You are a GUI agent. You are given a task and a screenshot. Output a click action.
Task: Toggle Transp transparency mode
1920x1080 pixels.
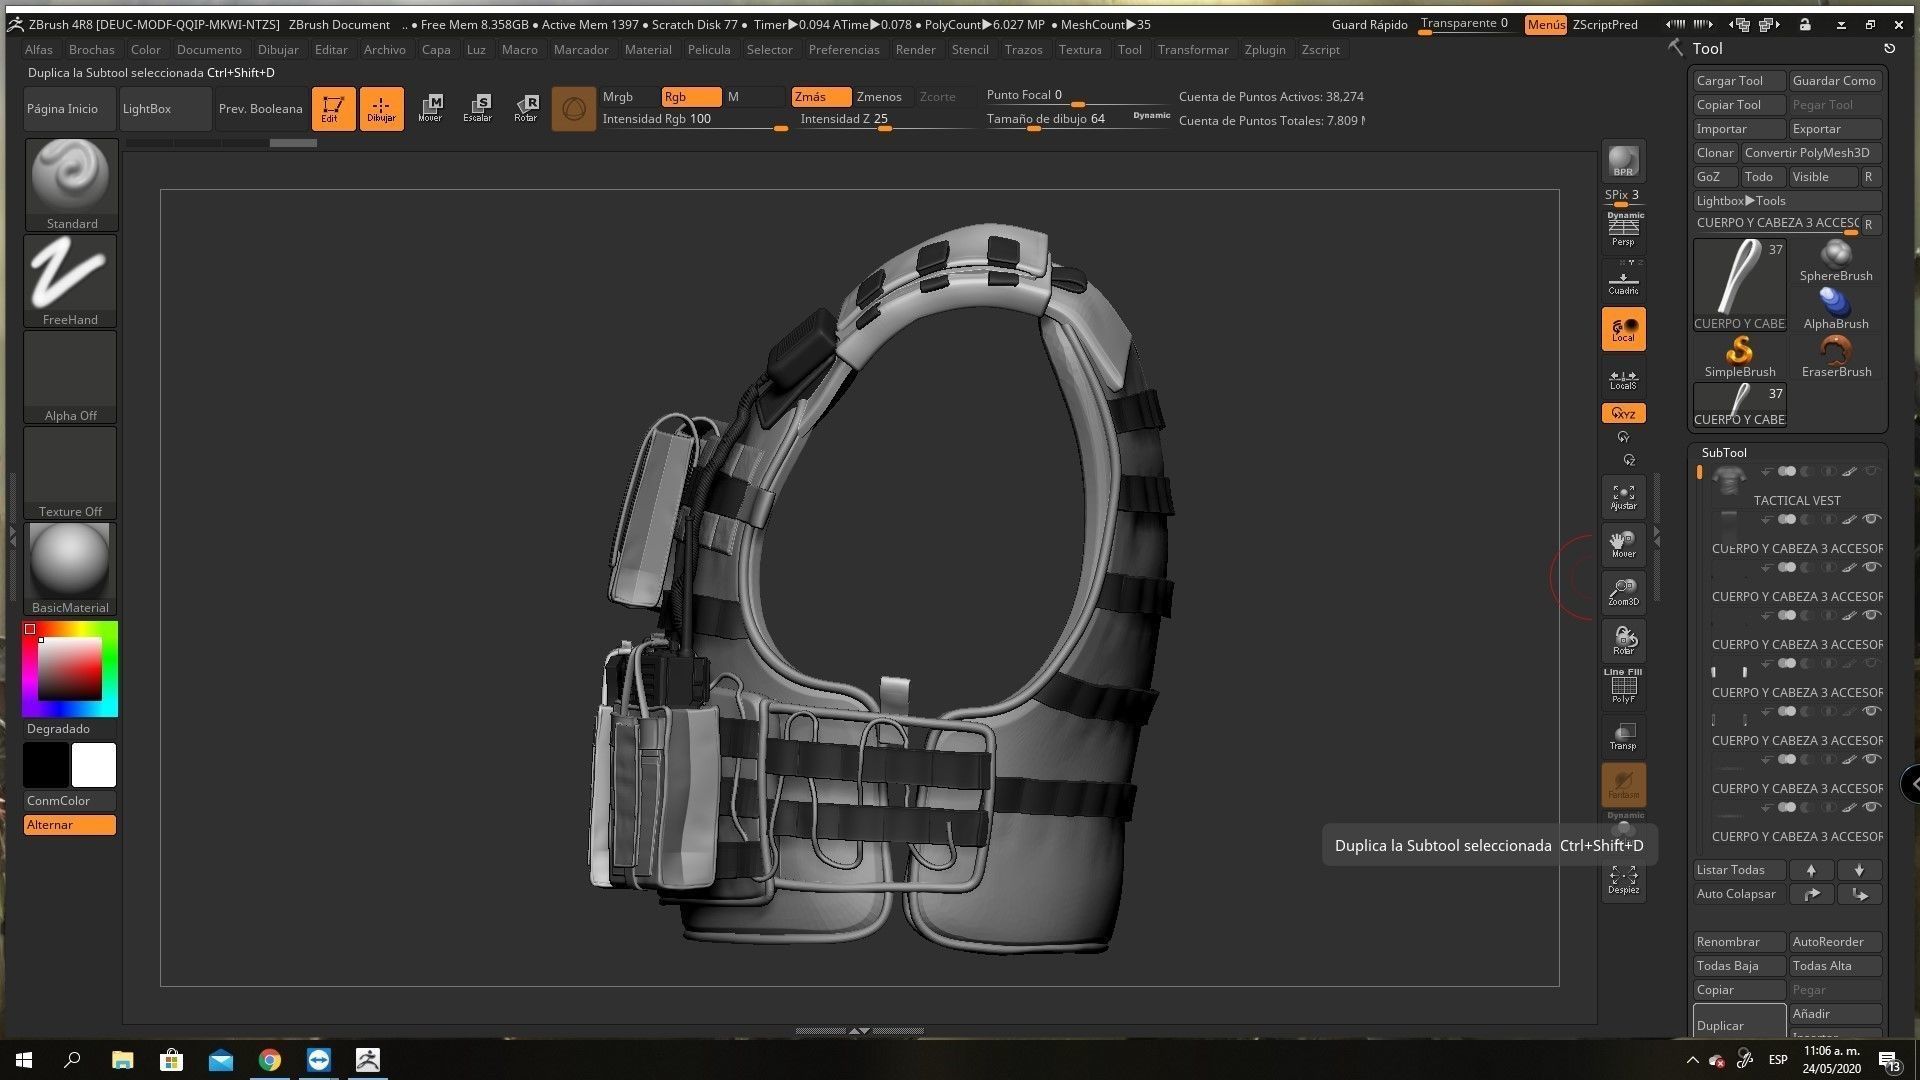click(x=1623, y=737)
